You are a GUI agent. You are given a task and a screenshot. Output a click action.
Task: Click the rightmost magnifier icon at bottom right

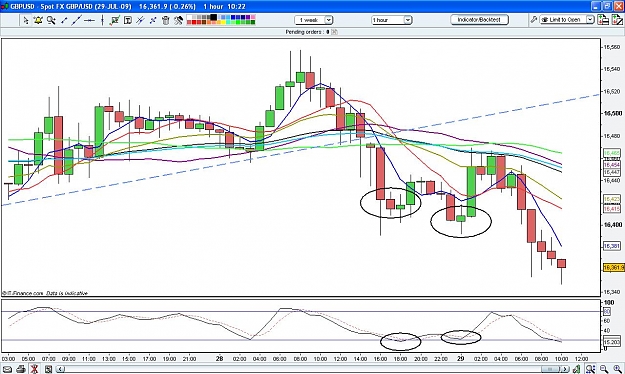pyautogui.click(x=617, y=369)
